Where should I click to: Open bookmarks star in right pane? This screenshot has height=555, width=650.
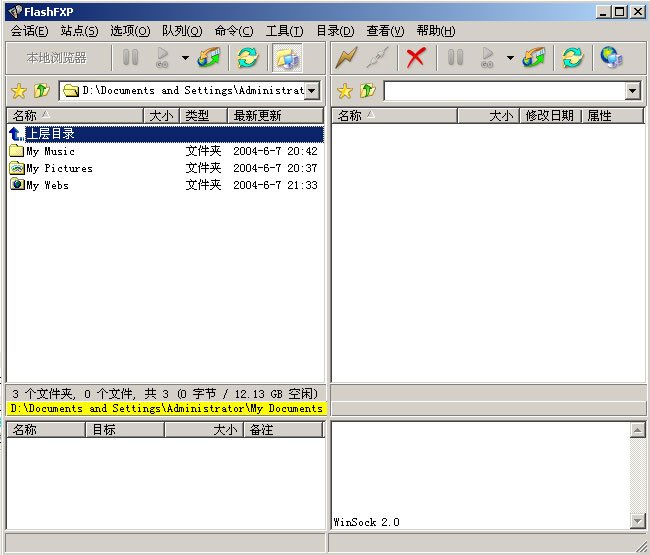344,90
